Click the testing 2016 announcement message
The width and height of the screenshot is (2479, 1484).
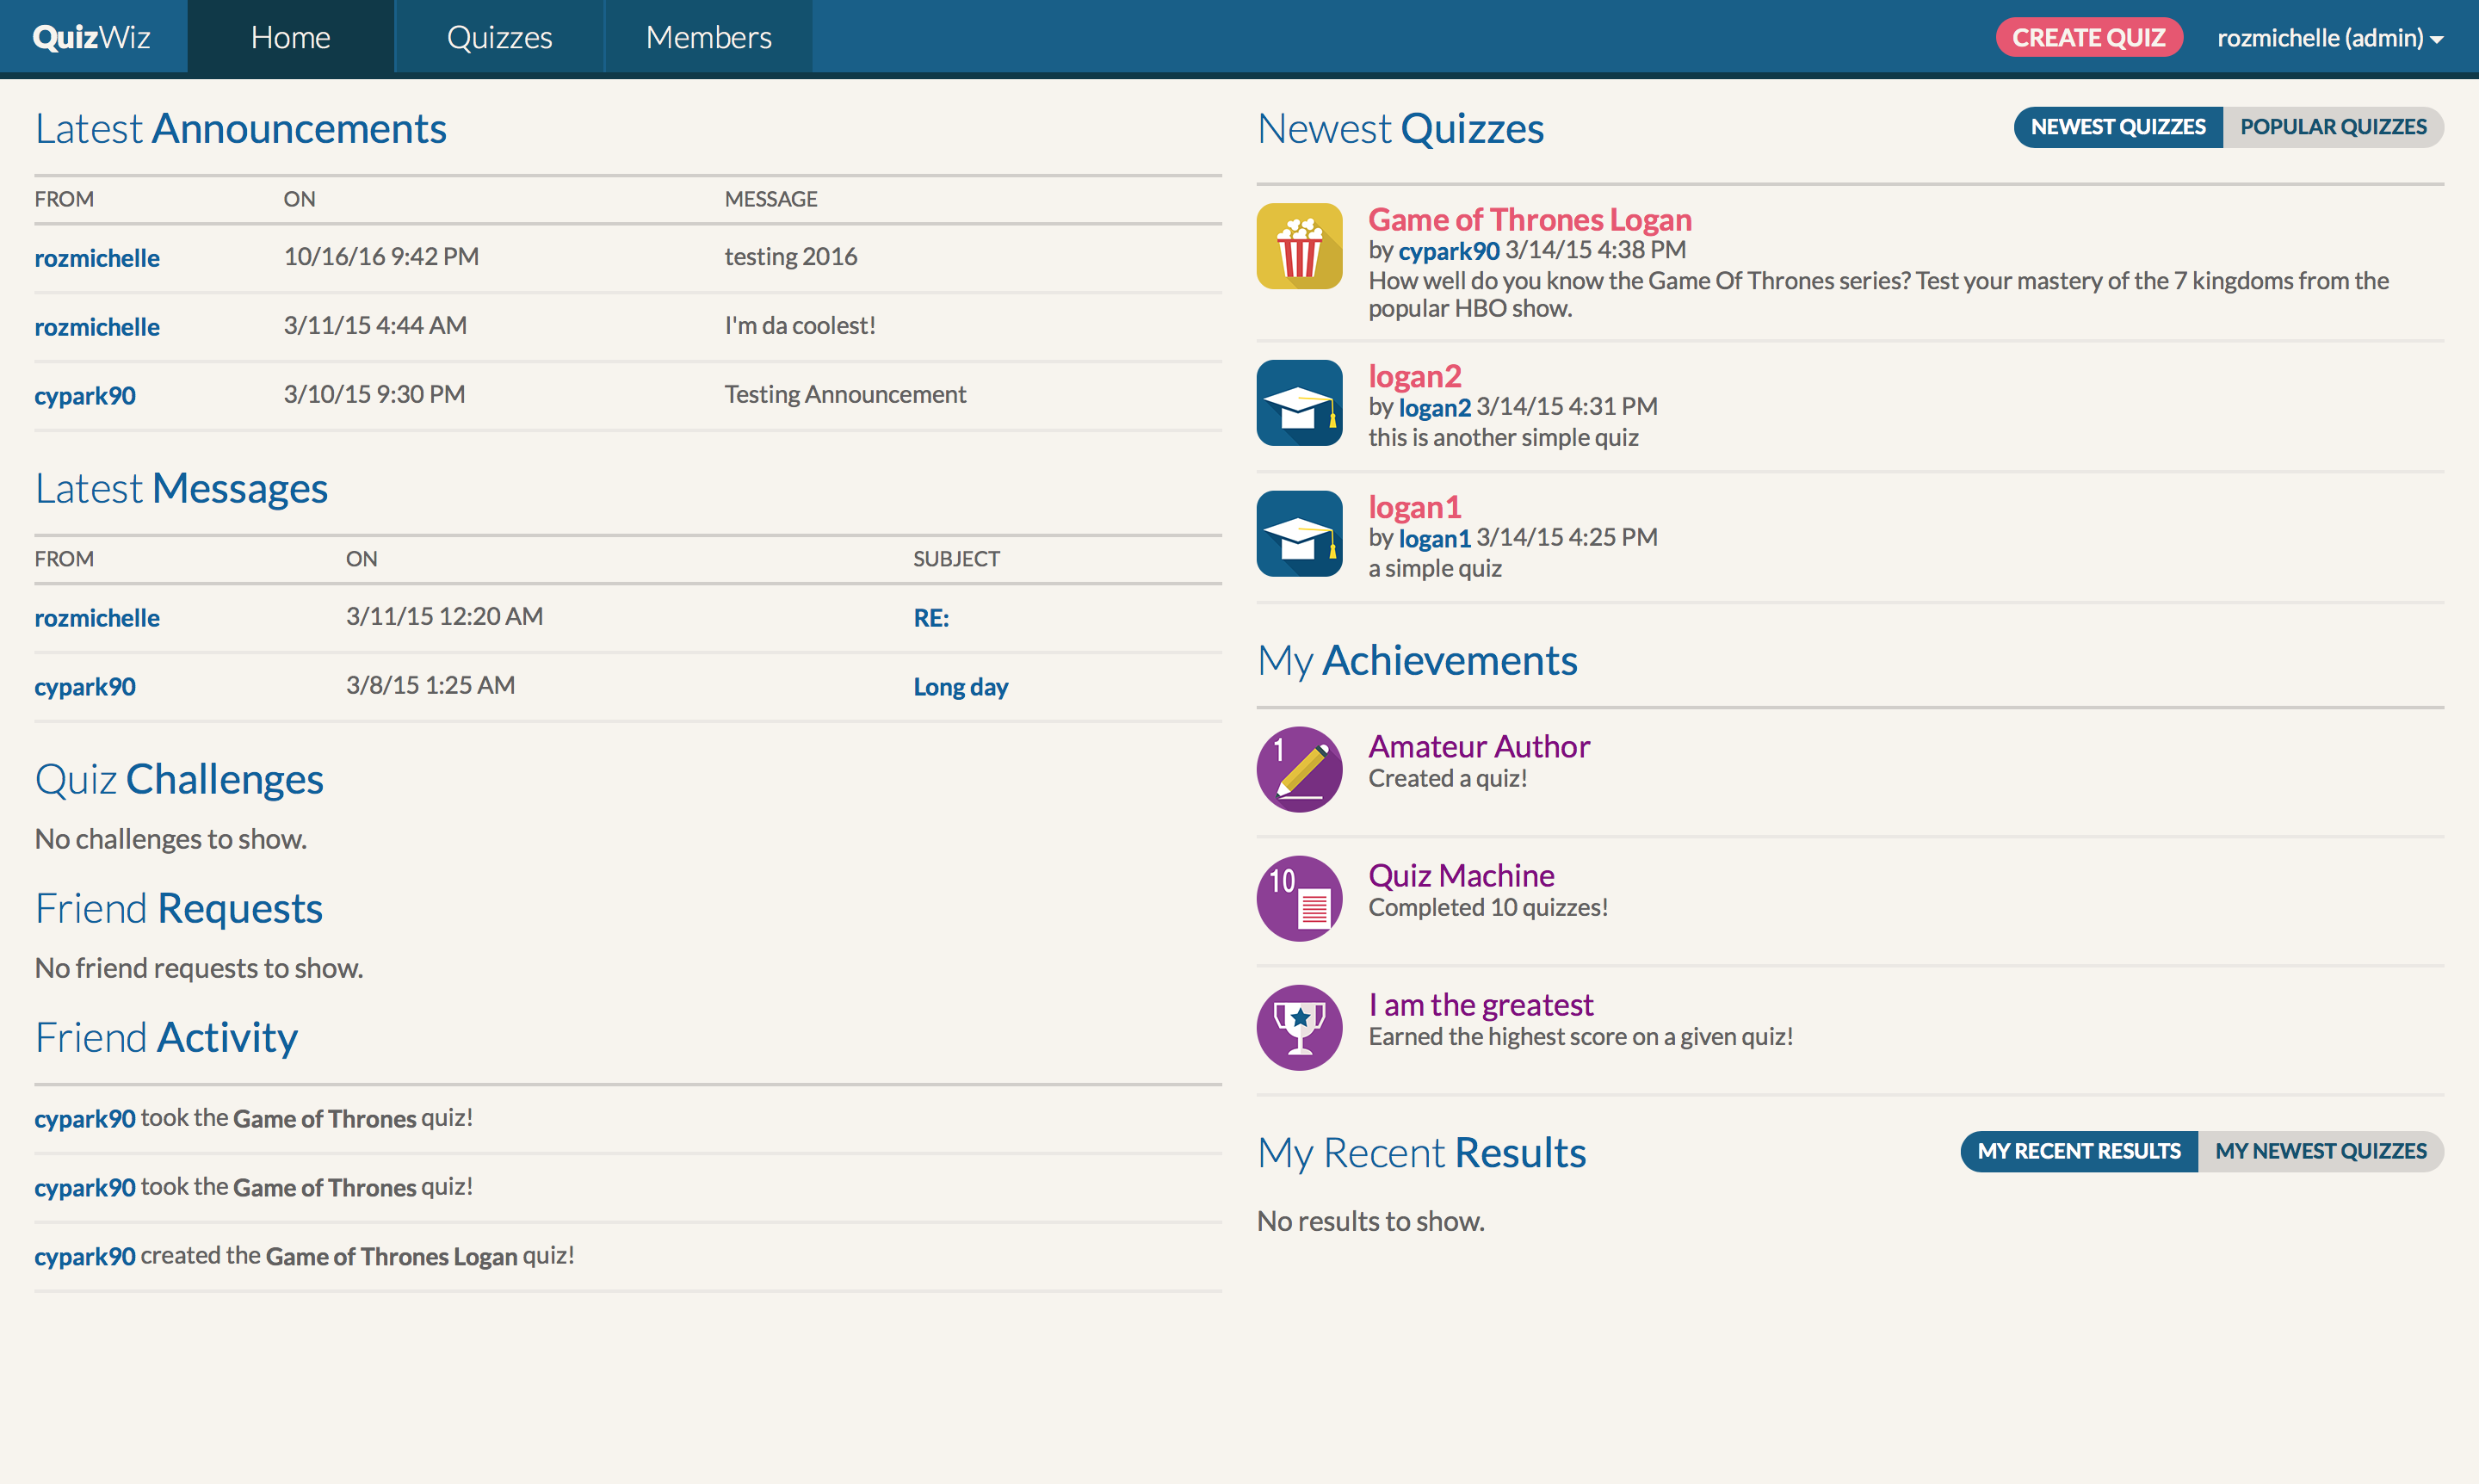pos(790,257)
